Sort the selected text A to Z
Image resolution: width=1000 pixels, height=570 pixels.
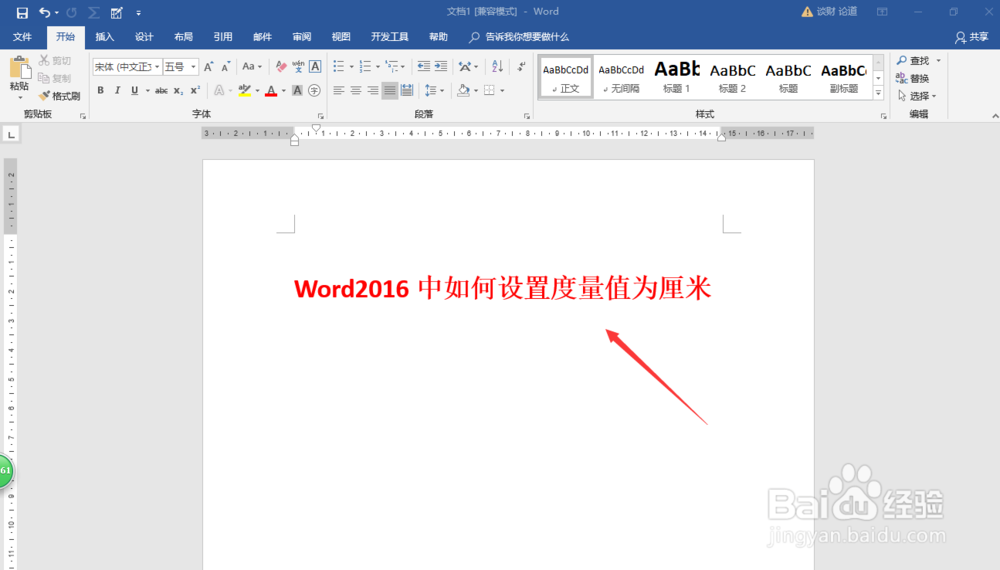coord(497,66)
